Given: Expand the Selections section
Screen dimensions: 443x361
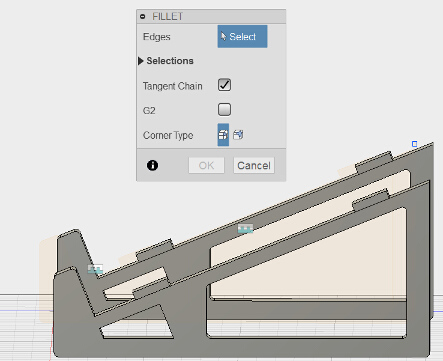Looking at the screenshot, I should [141, 61].
